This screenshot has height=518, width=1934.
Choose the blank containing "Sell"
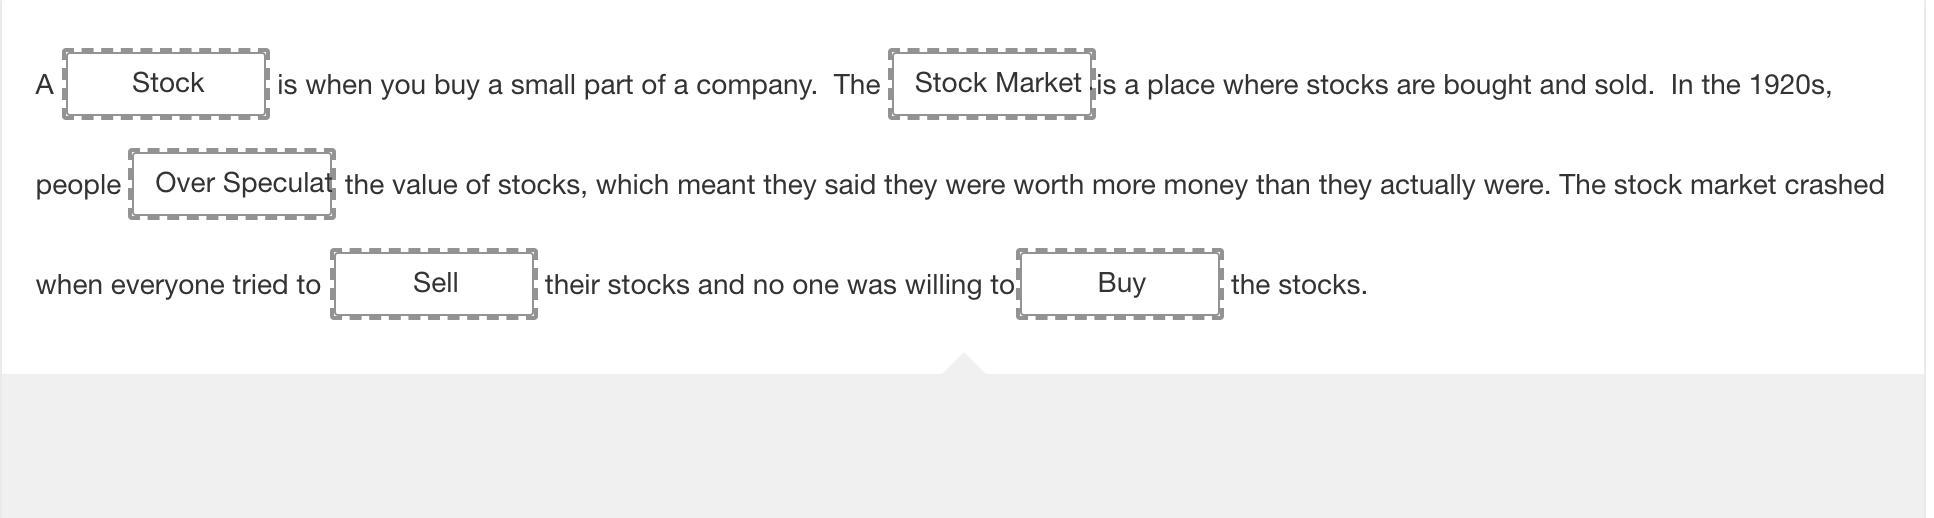pyautogui.click(x=434, y=284)
